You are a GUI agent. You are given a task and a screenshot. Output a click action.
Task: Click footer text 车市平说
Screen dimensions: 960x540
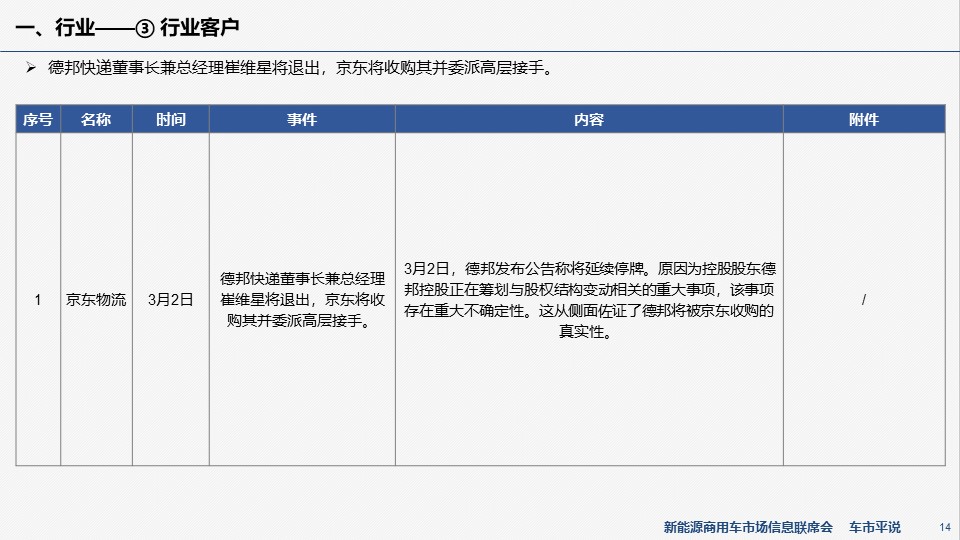(x=874, y=527)
